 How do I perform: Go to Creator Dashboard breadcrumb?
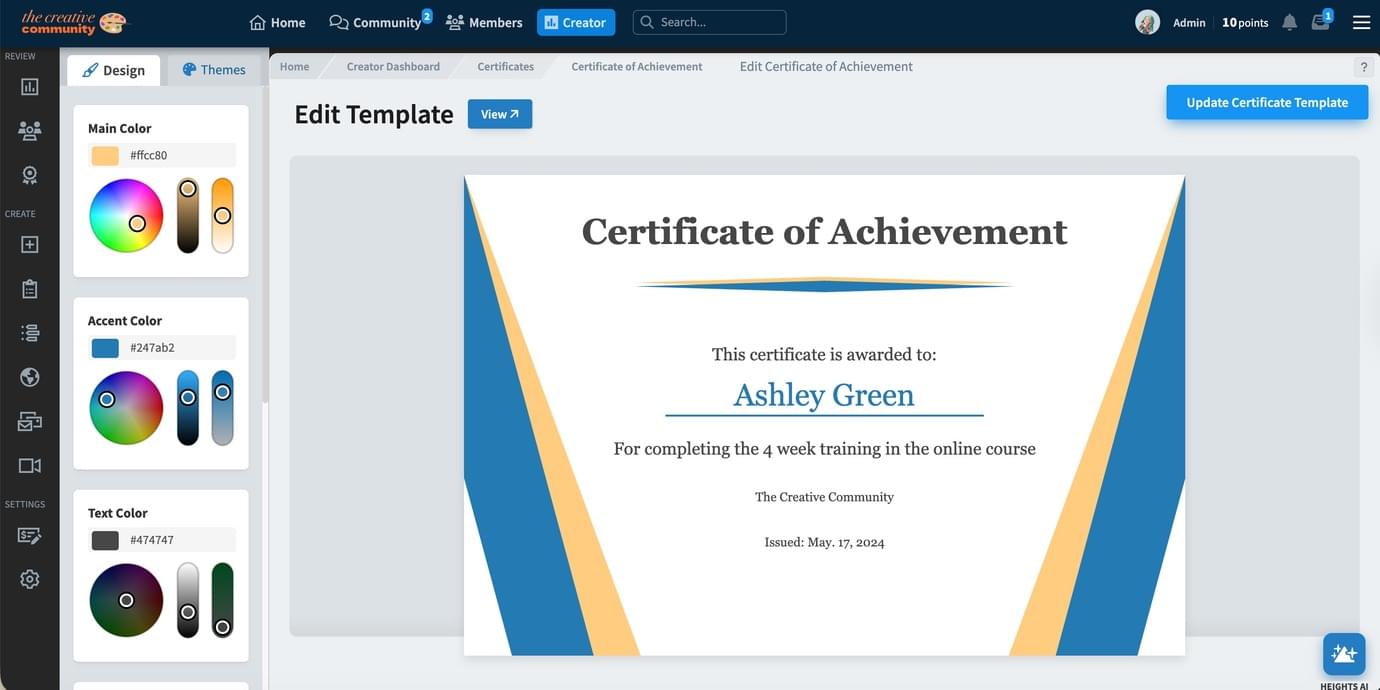click(x=393, y=67)
